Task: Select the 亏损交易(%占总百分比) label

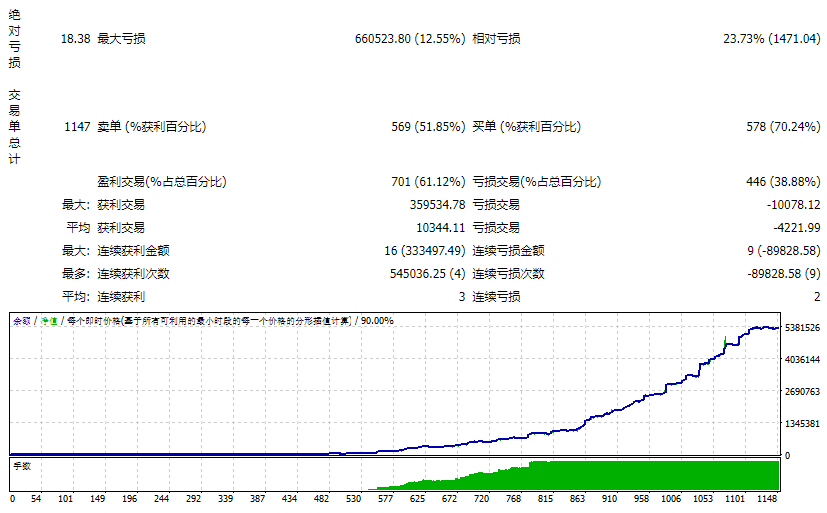Action: 536,182
